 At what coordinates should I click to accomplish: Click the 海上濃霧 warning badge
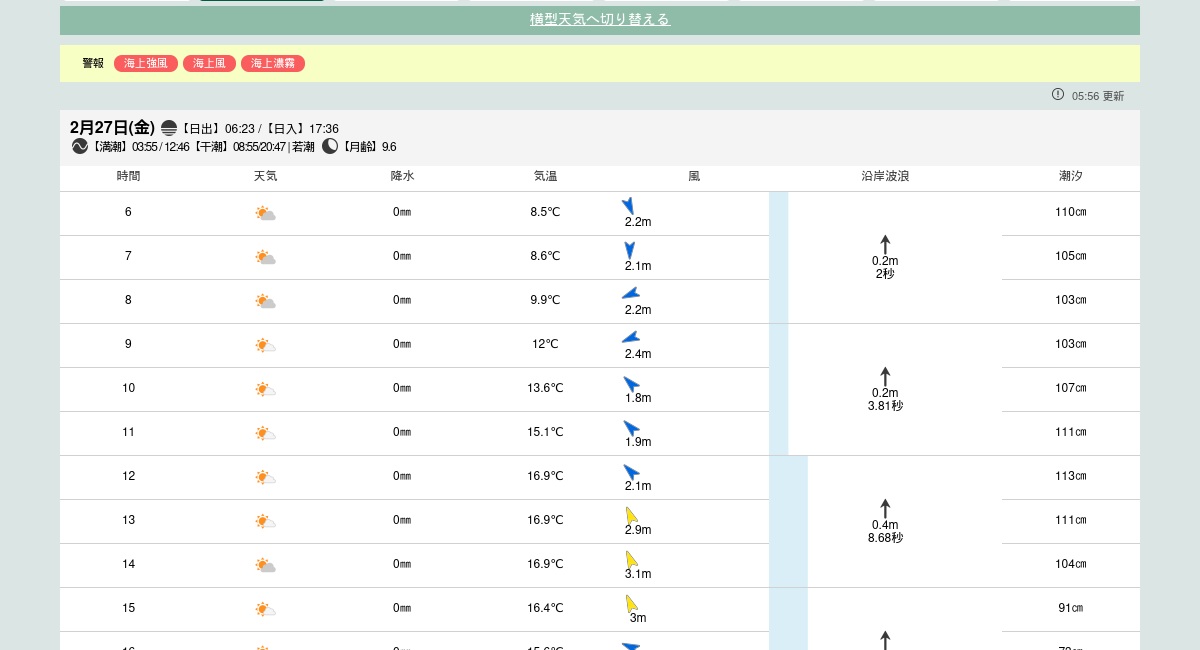273,63
